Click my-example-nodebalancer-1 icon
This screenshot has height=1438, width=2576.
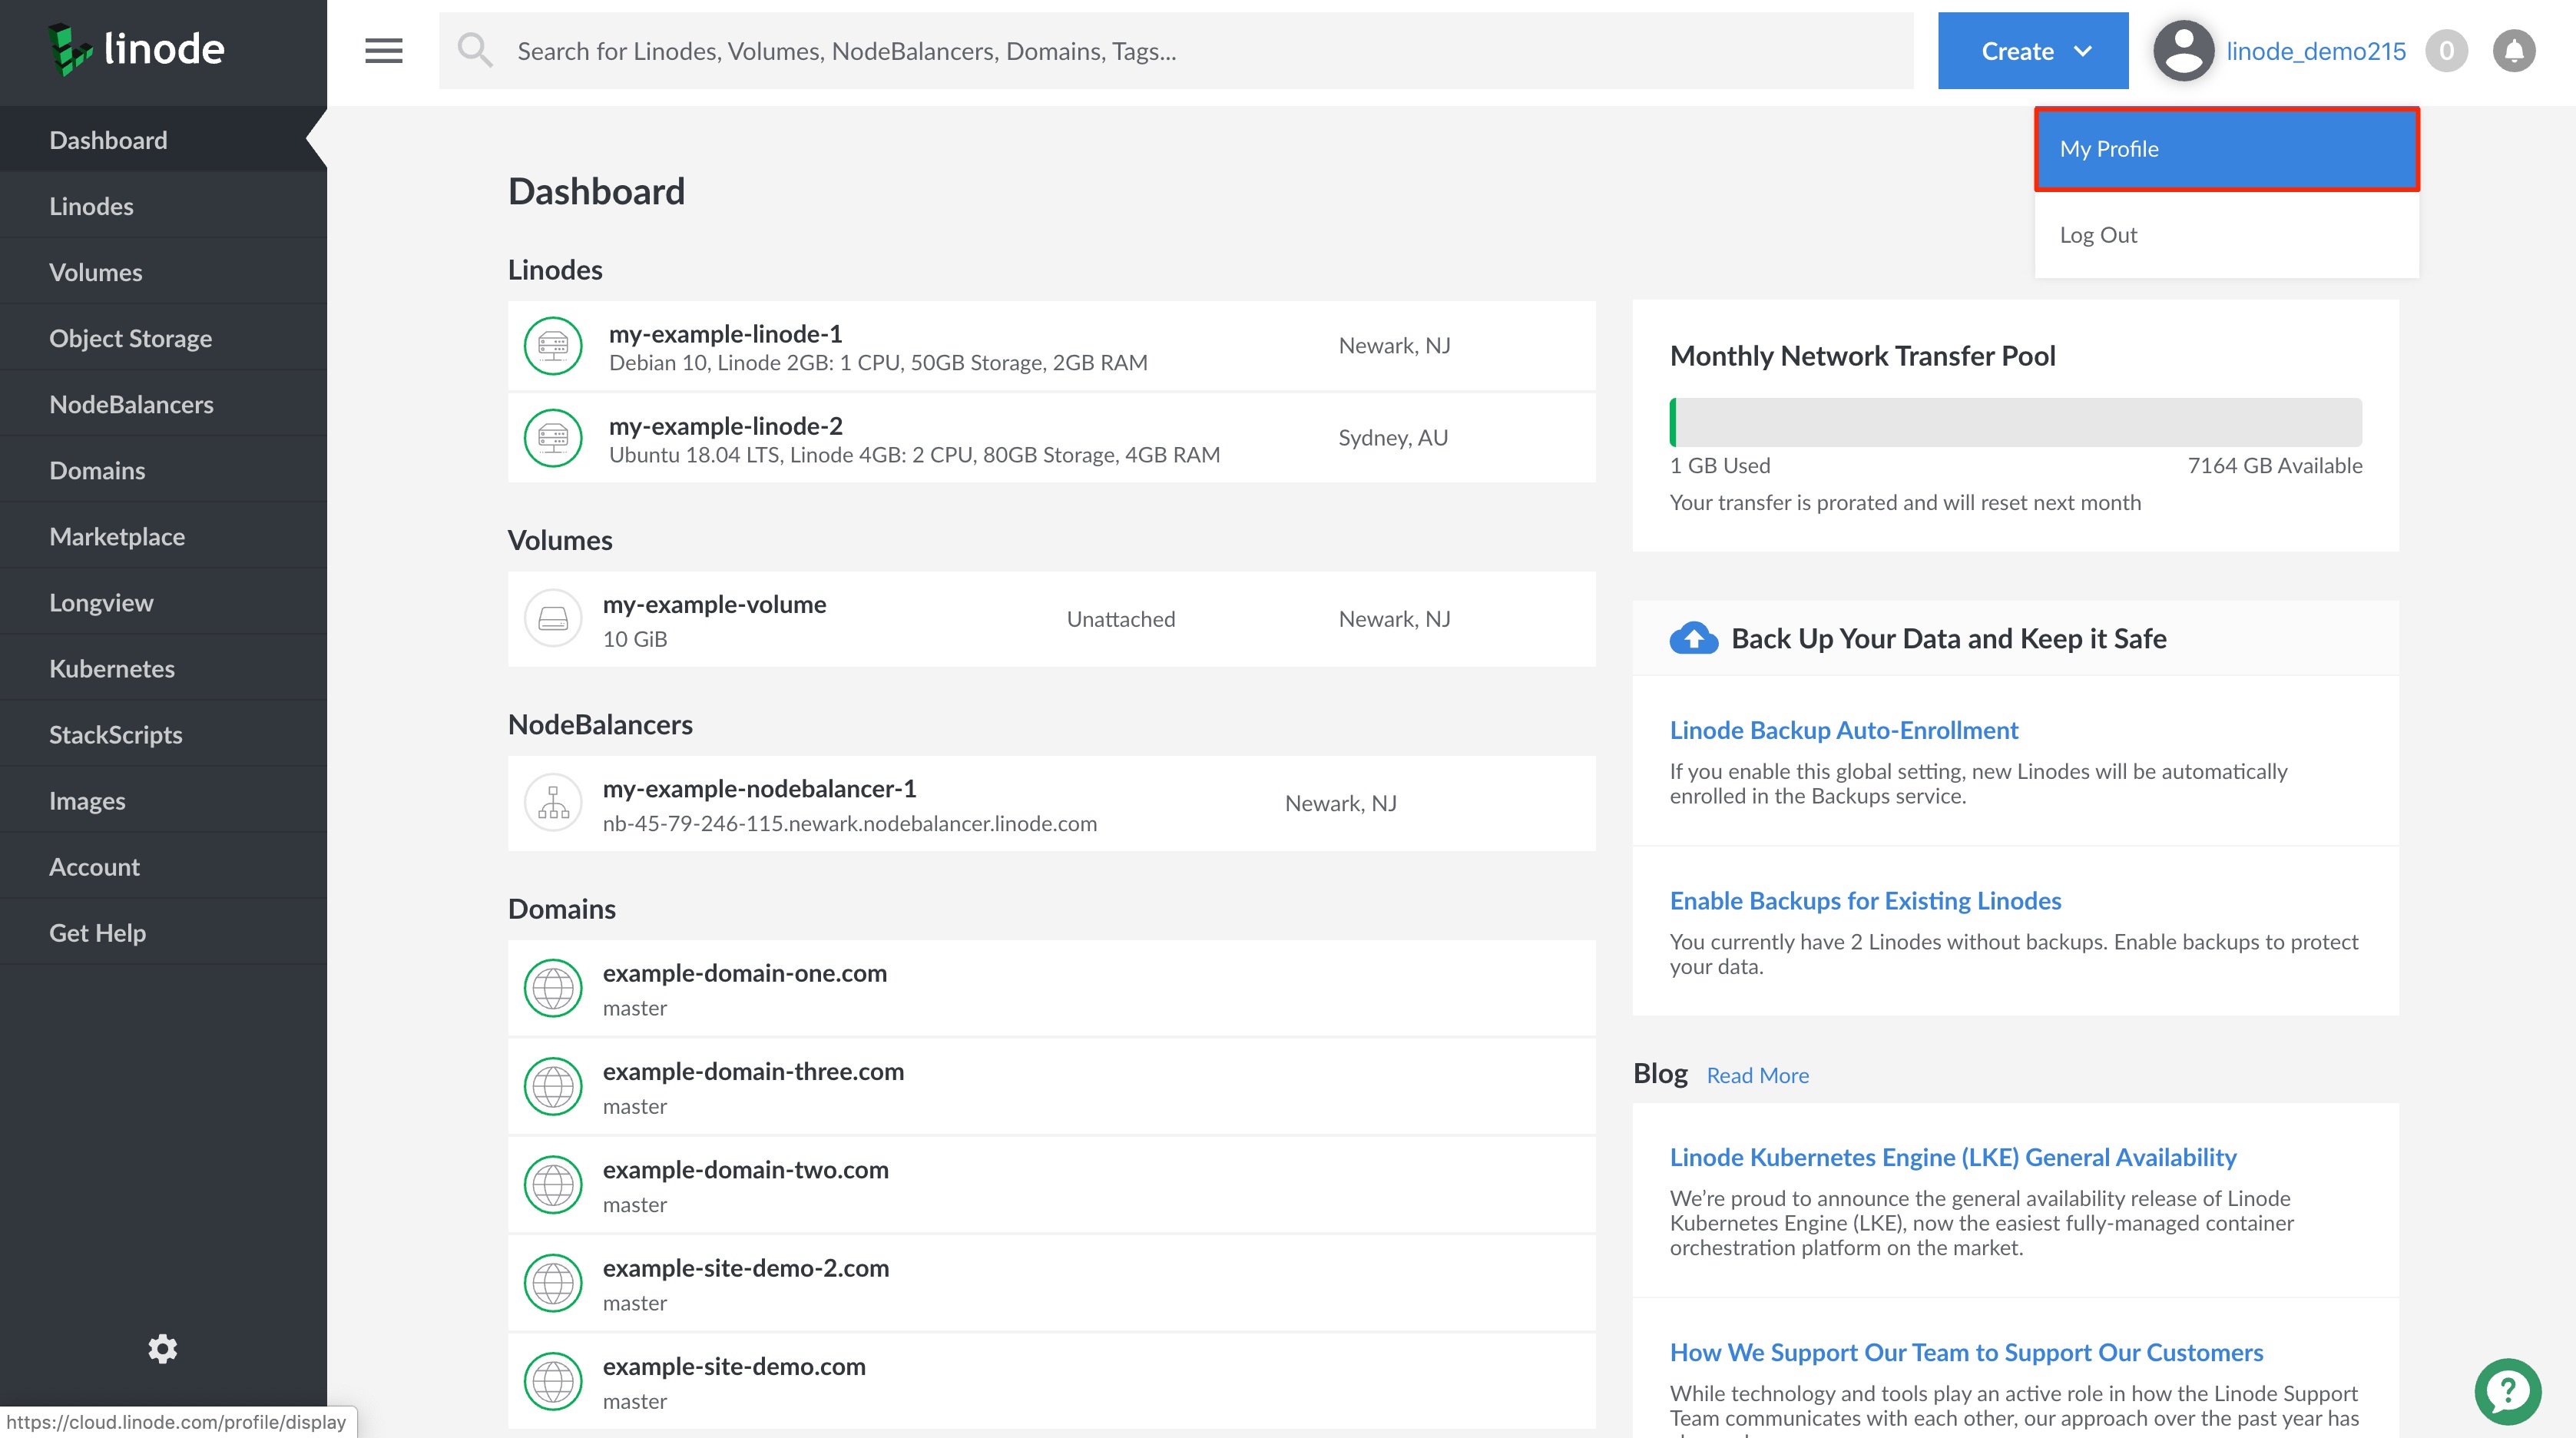pyautogui.click(x=553, y=803)
